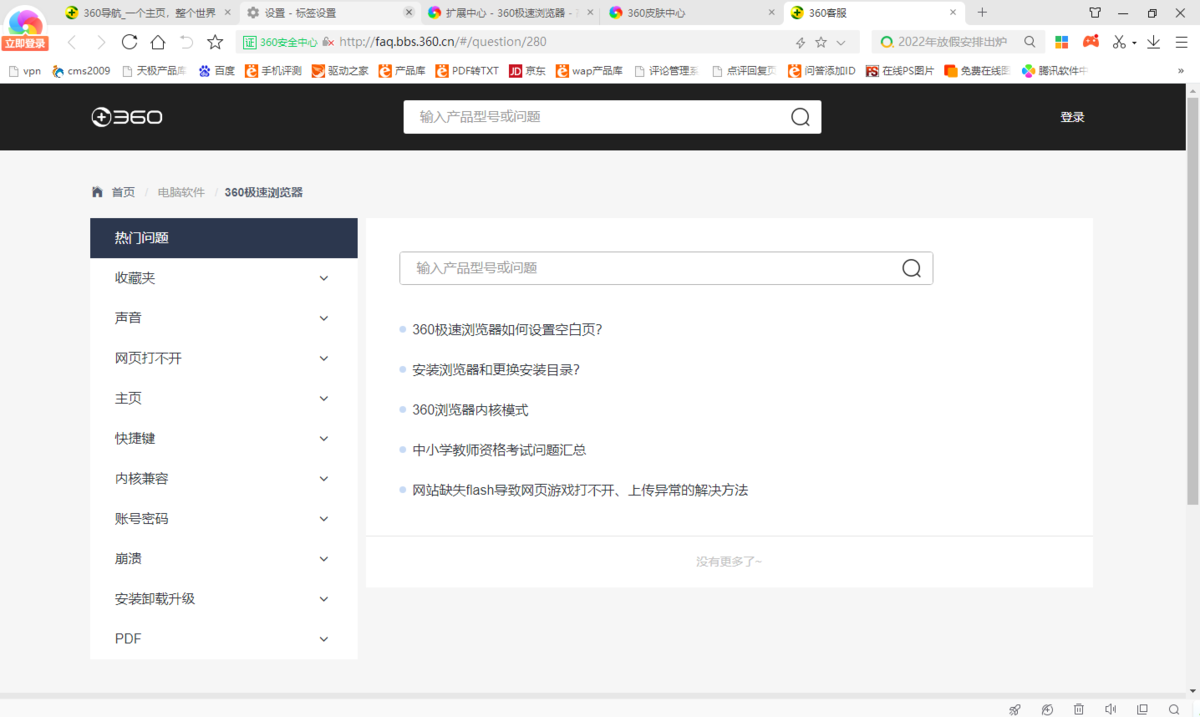
Task: Open the bookmark star dropdown next to address bar
Action: pos(840,42)
